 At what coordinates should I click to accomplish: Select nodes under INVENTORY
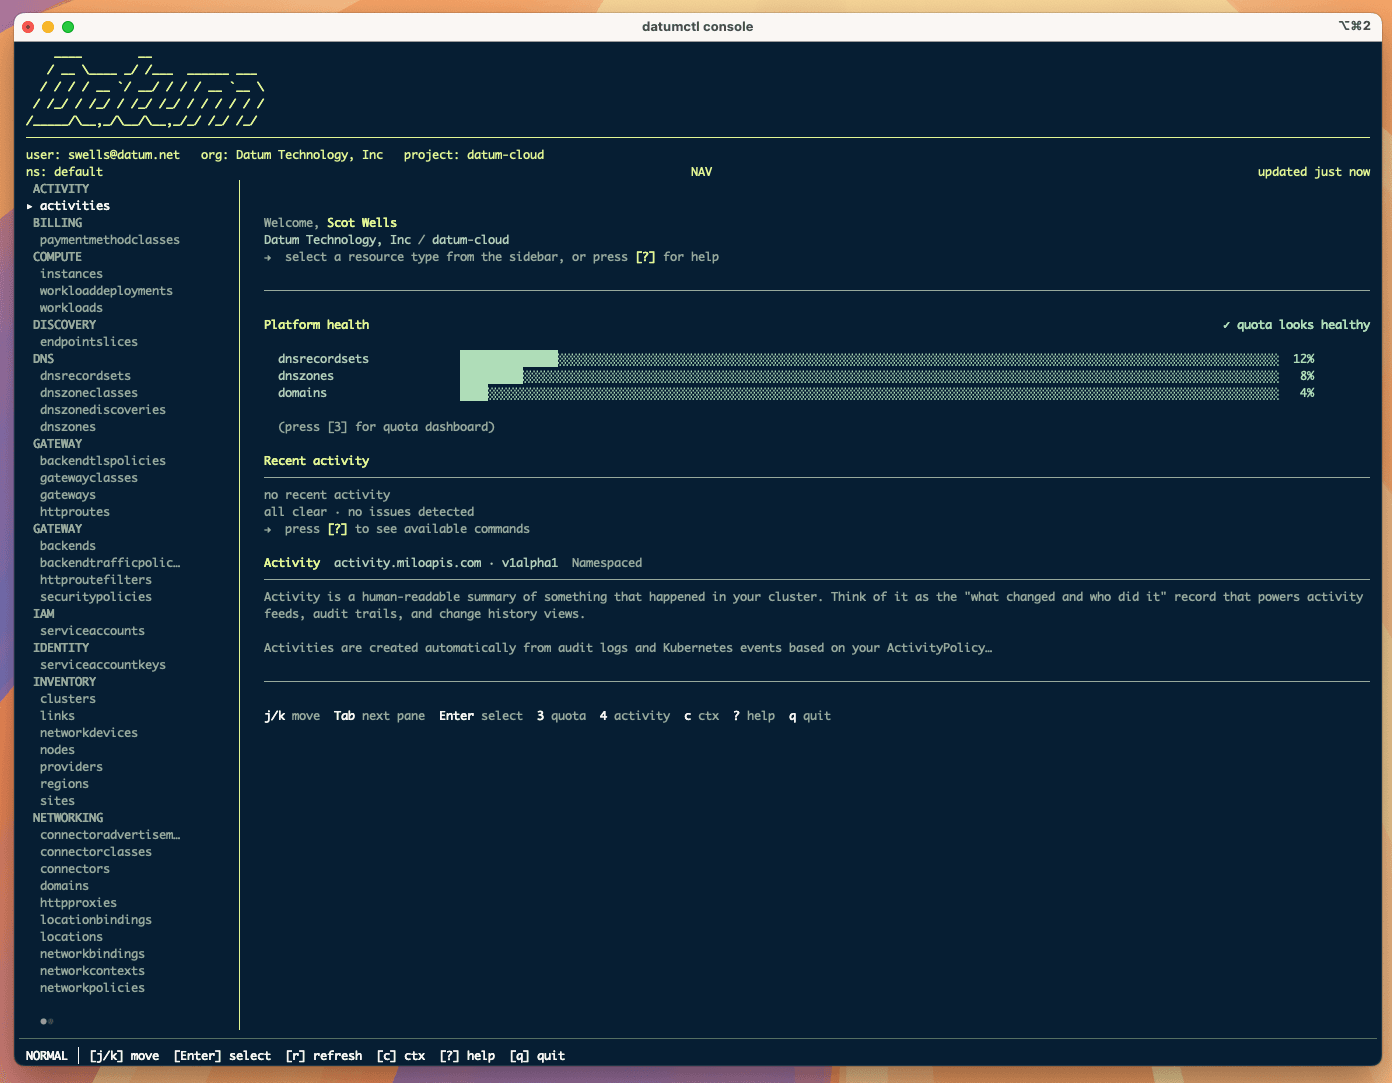click(x=57, y=750)
